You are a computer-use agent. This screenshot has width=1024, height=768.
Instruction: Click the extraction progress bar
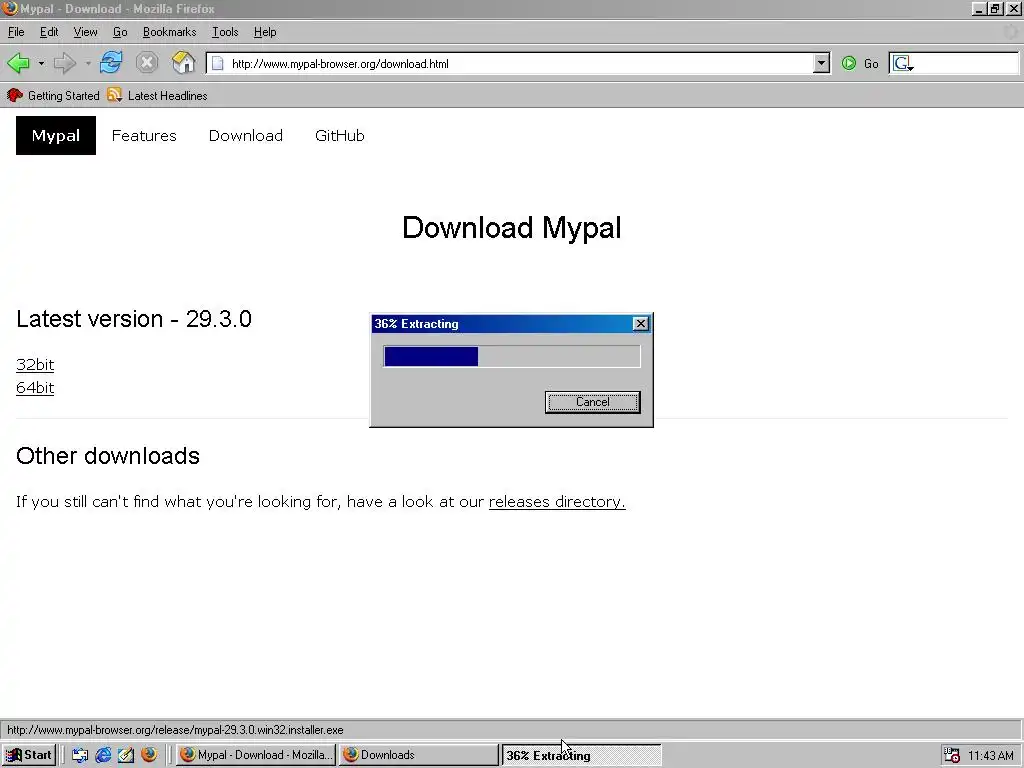[512, 357]
